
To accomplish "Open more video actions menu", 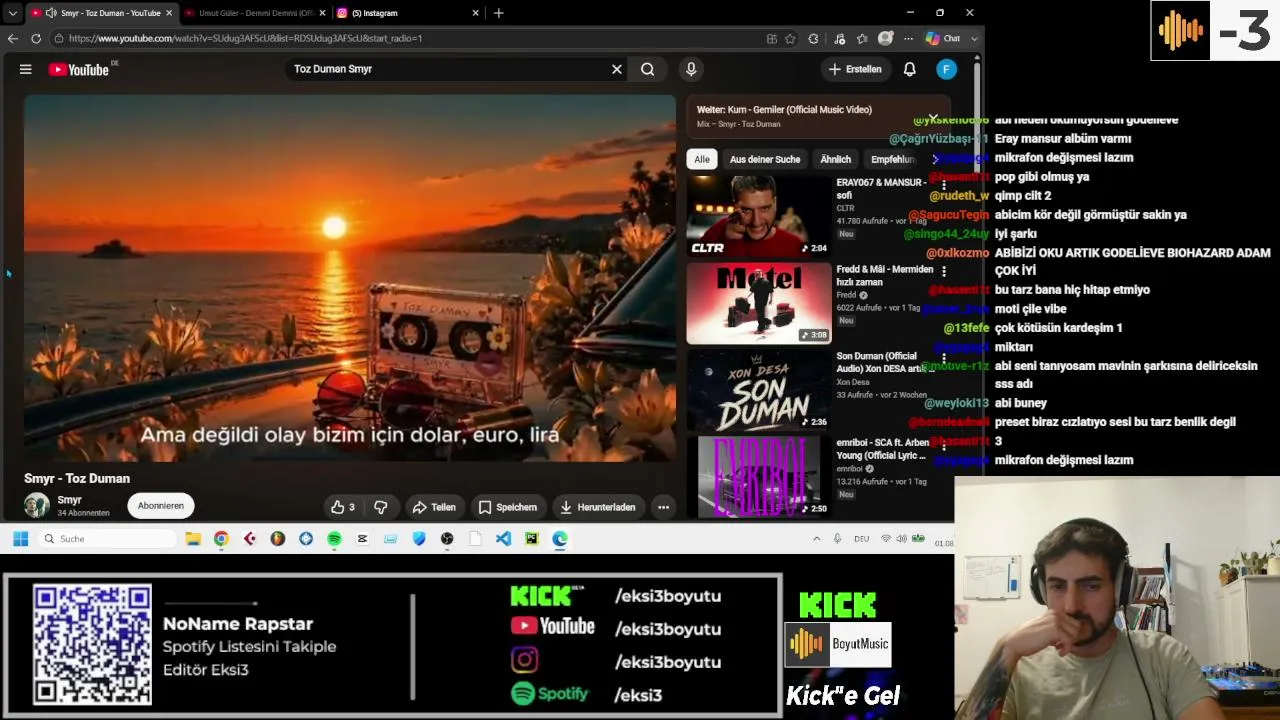I will (663, 507).
